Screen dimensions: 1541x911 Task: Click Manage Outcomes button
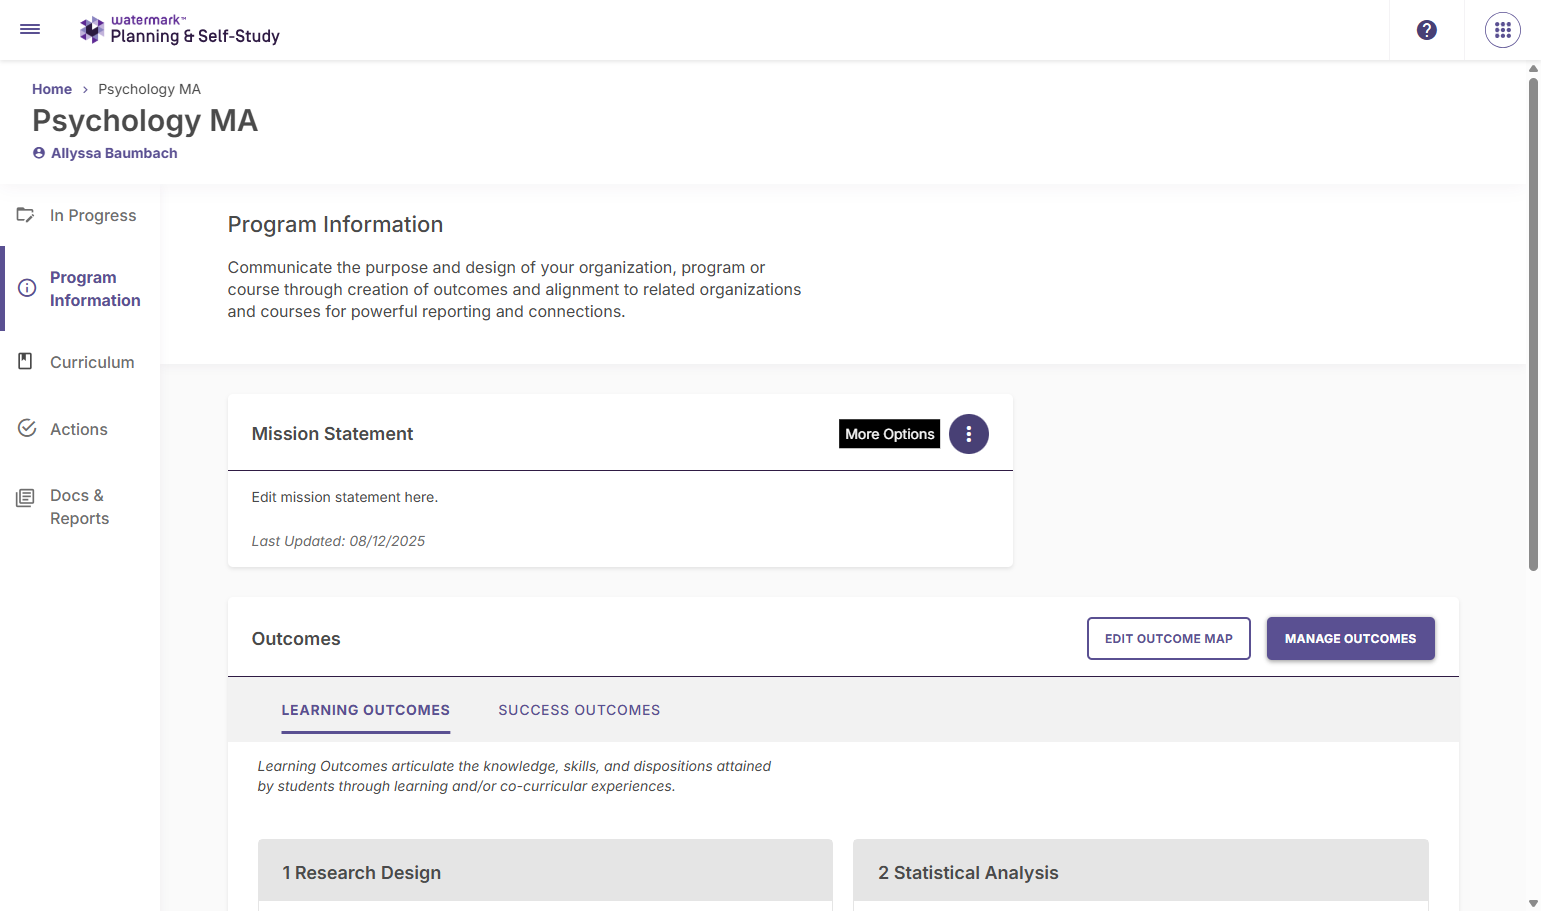pos(1351,638)
